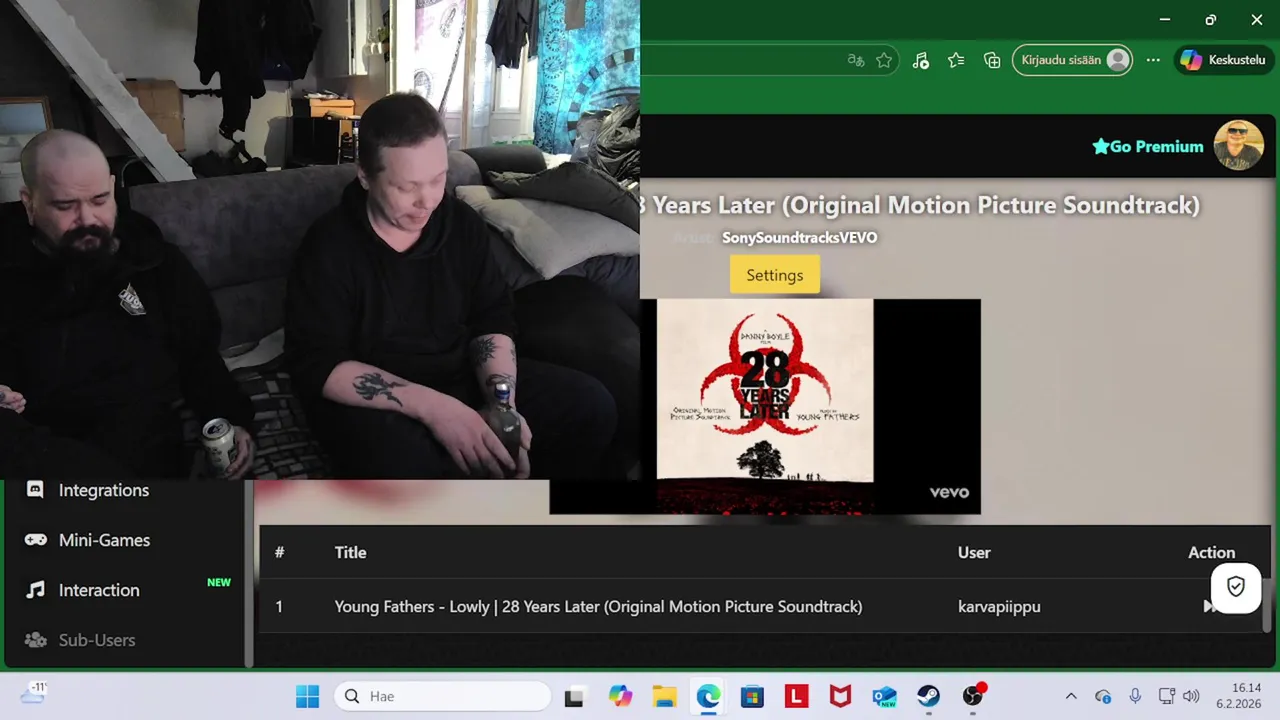
Task: Open Task View in the taskbar
Action: pos(574,696)
